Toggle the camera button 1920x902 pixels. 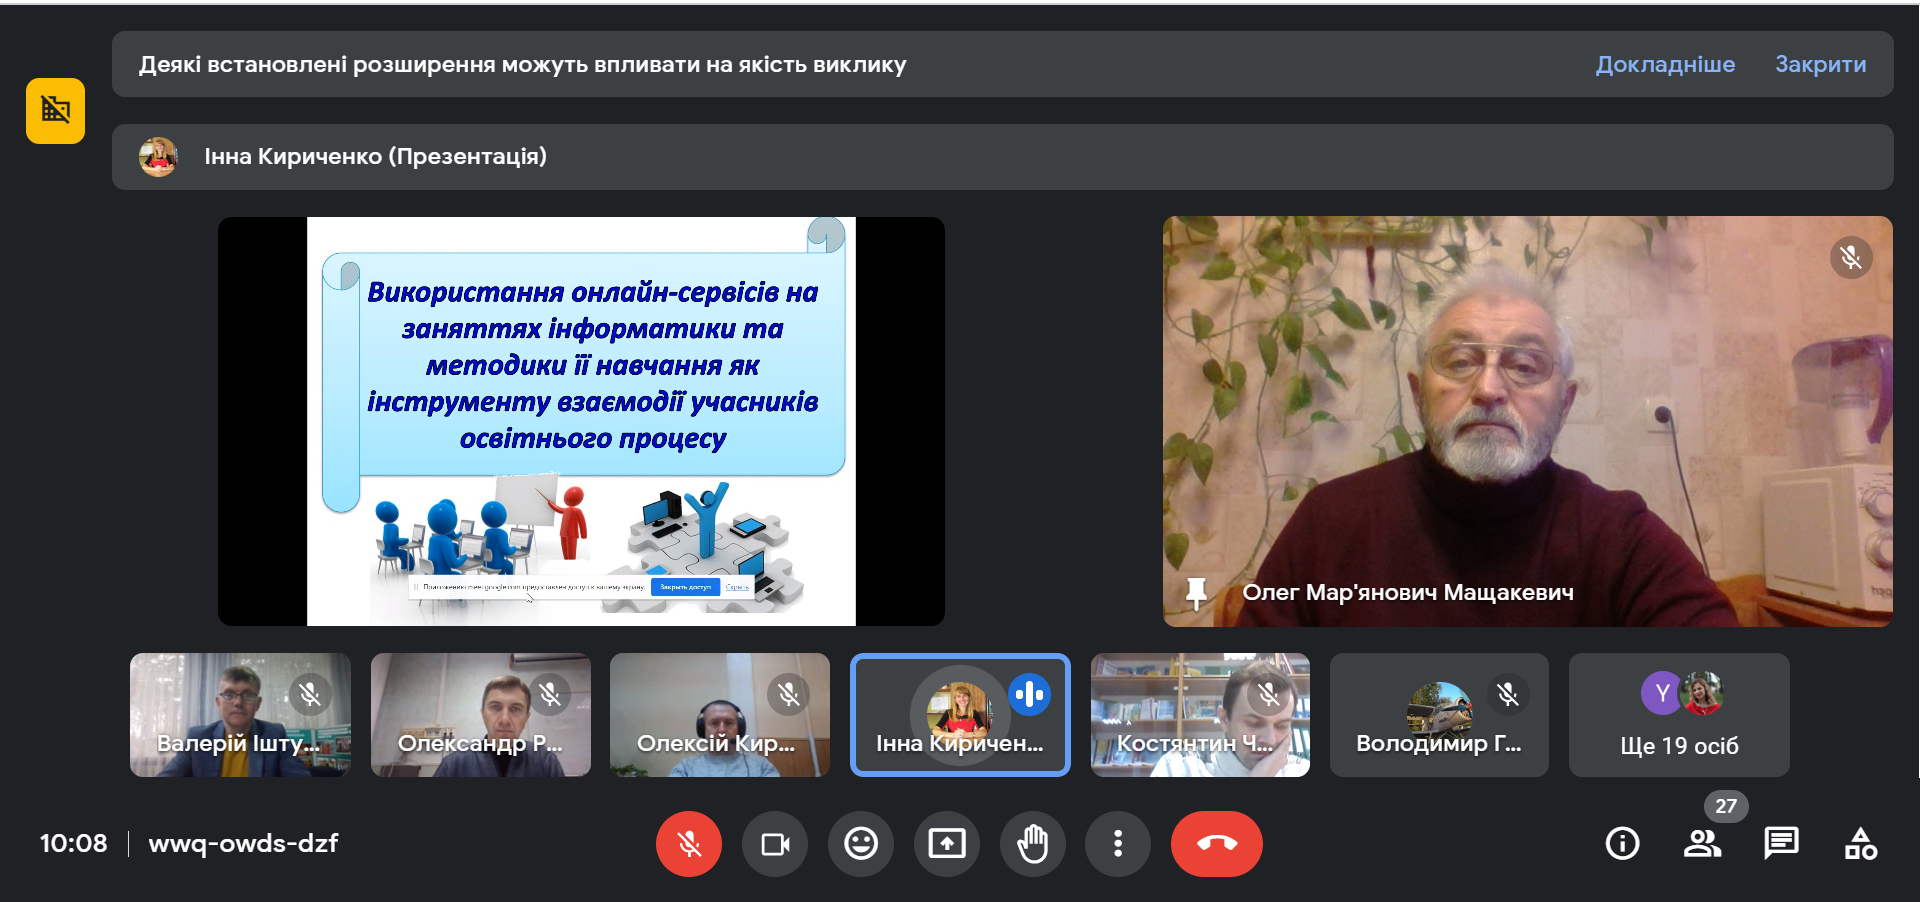pos(775,844)
